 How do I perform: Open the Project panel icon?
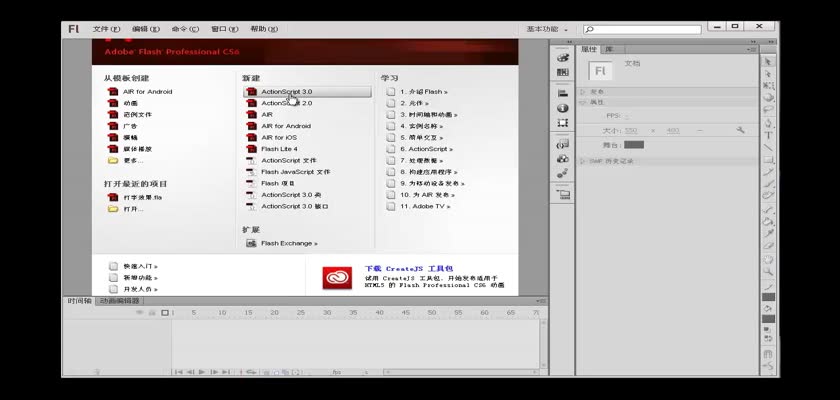562,194
